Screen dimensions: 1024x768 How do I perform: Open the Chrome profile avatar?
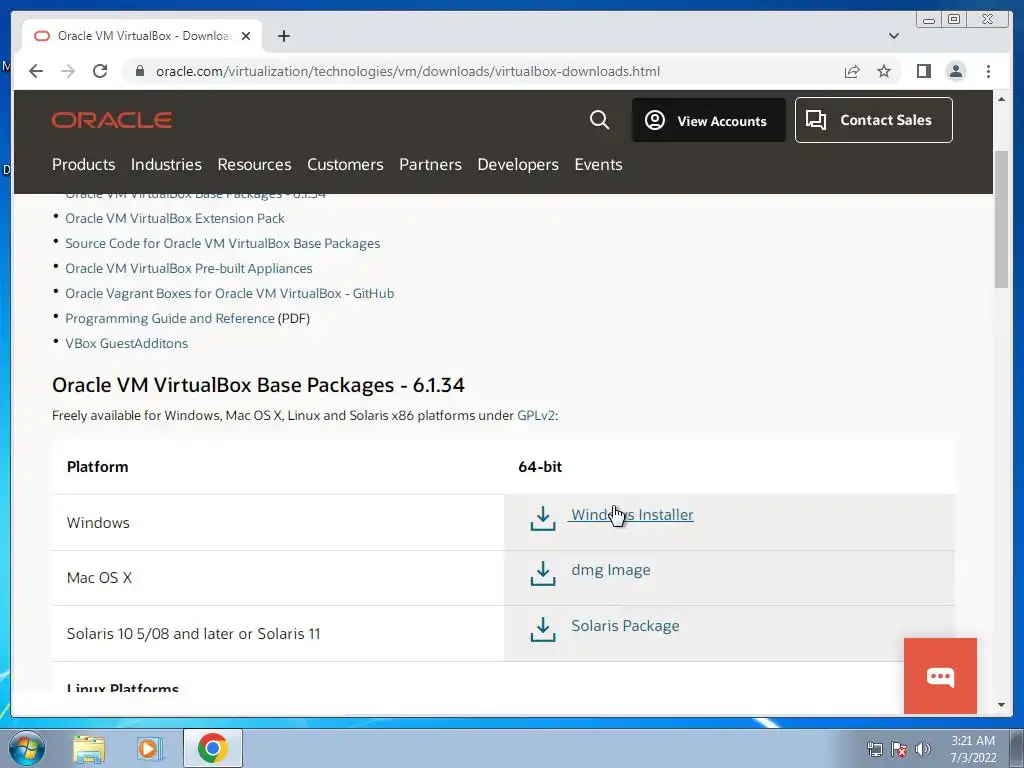(955, 71)
